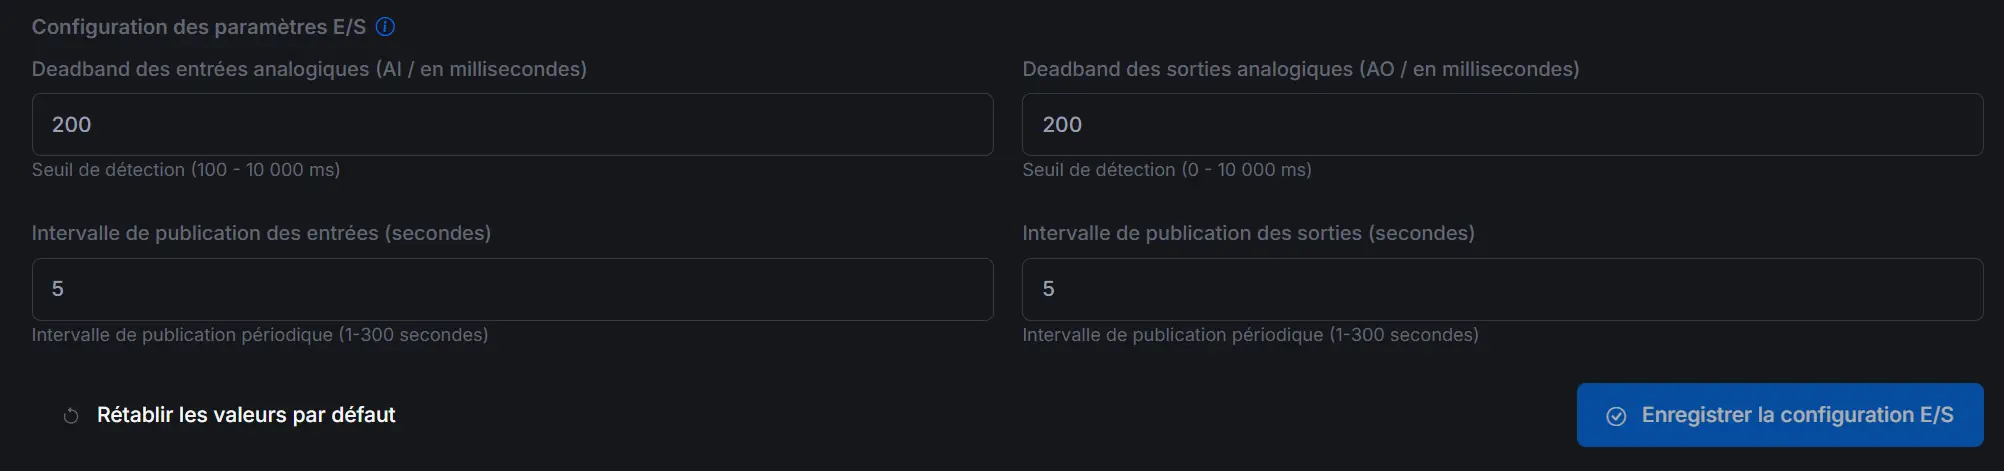Click the info icon beside Configuration des paramètres E/S
This screenshot has width=2004, height=471.
[x=385, y=27]
